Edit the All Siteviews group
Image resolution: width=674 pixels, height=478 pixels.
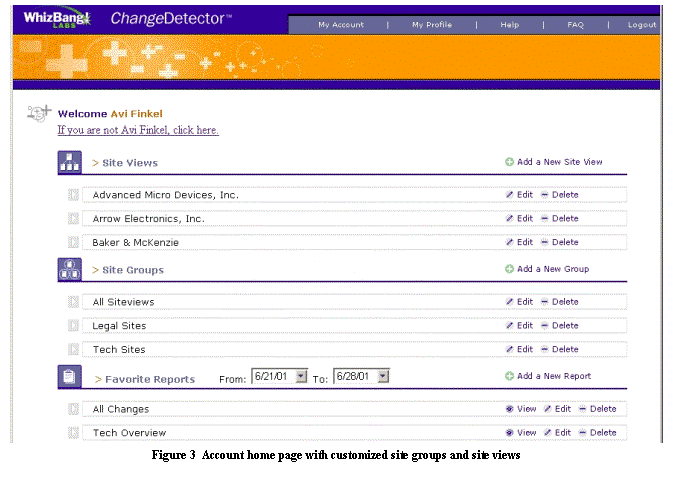[x=524, y=302]
